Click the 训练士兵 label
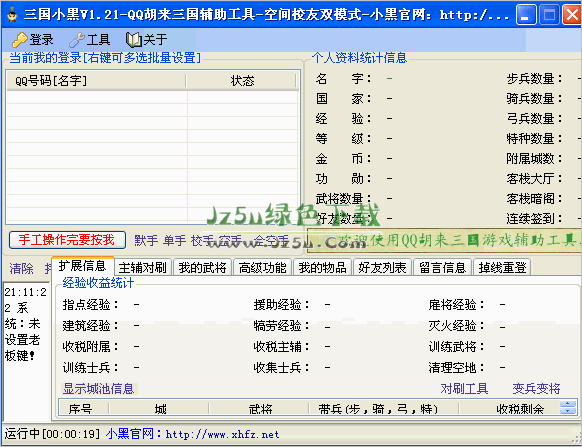582x447 pixels. click(90, 368)
